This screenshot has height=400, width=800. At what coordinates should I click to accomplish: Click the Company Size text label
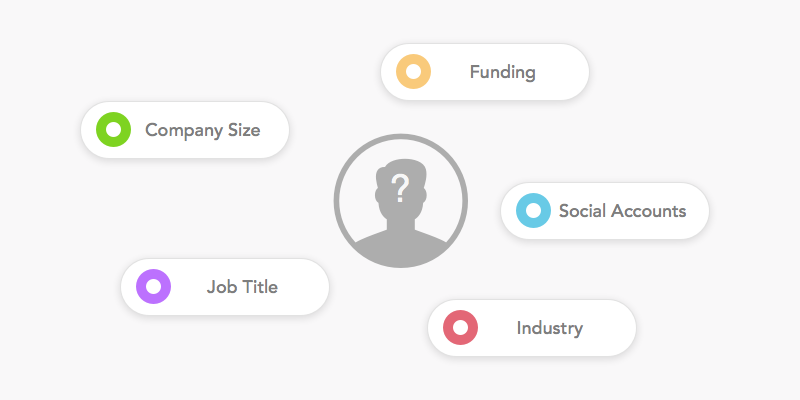pyautogui.click(x=203, y=131)
